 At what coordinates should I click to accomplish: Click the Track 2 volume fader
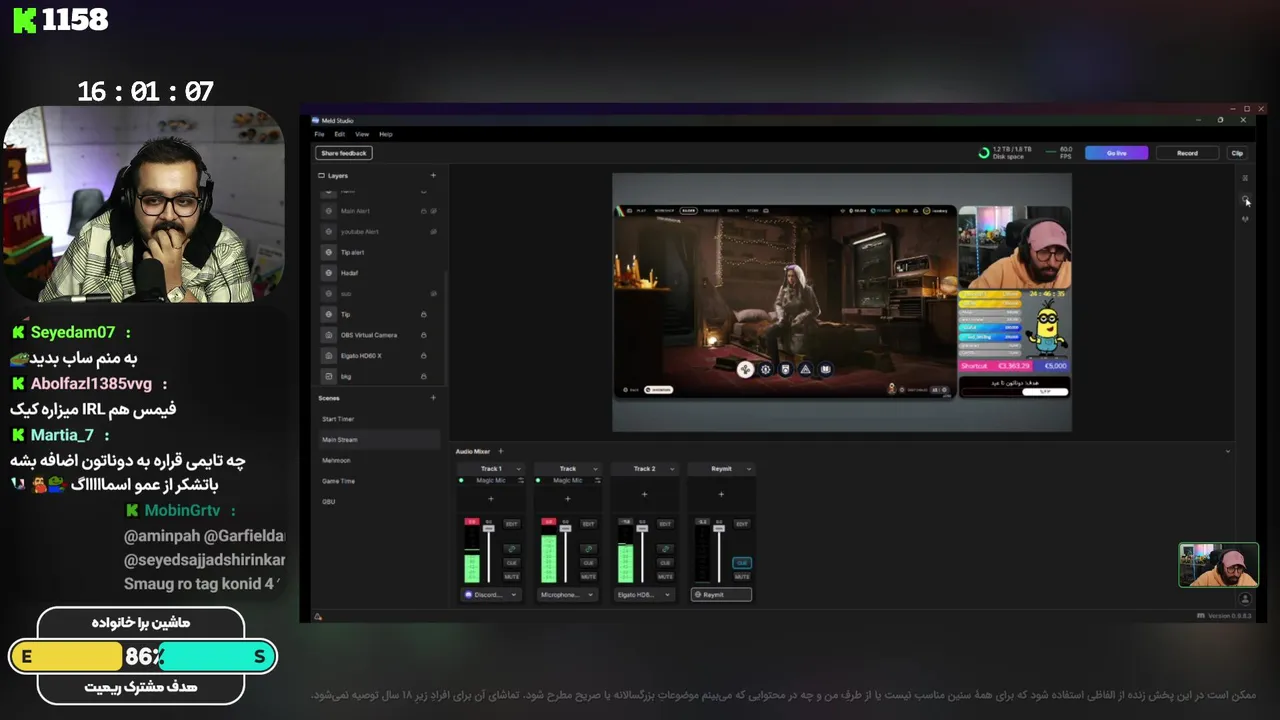click(x=642, y=528)
